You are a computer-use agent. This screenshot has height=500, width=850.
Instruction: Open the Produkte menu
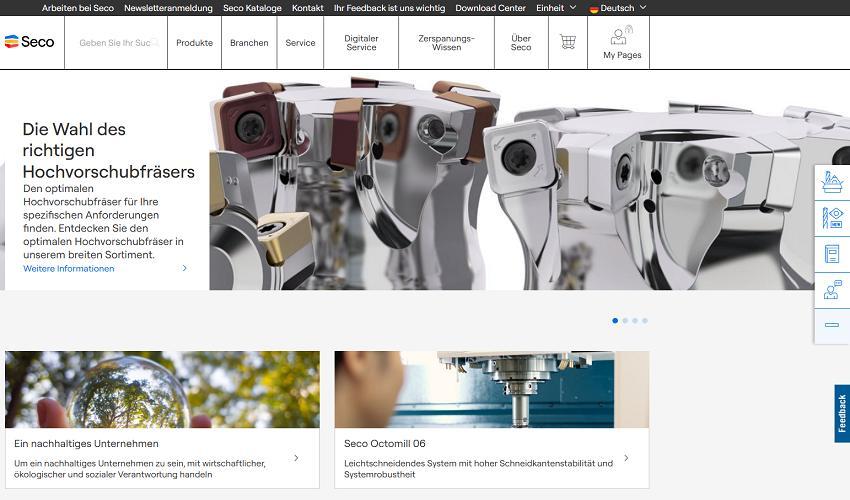point(194,43)
